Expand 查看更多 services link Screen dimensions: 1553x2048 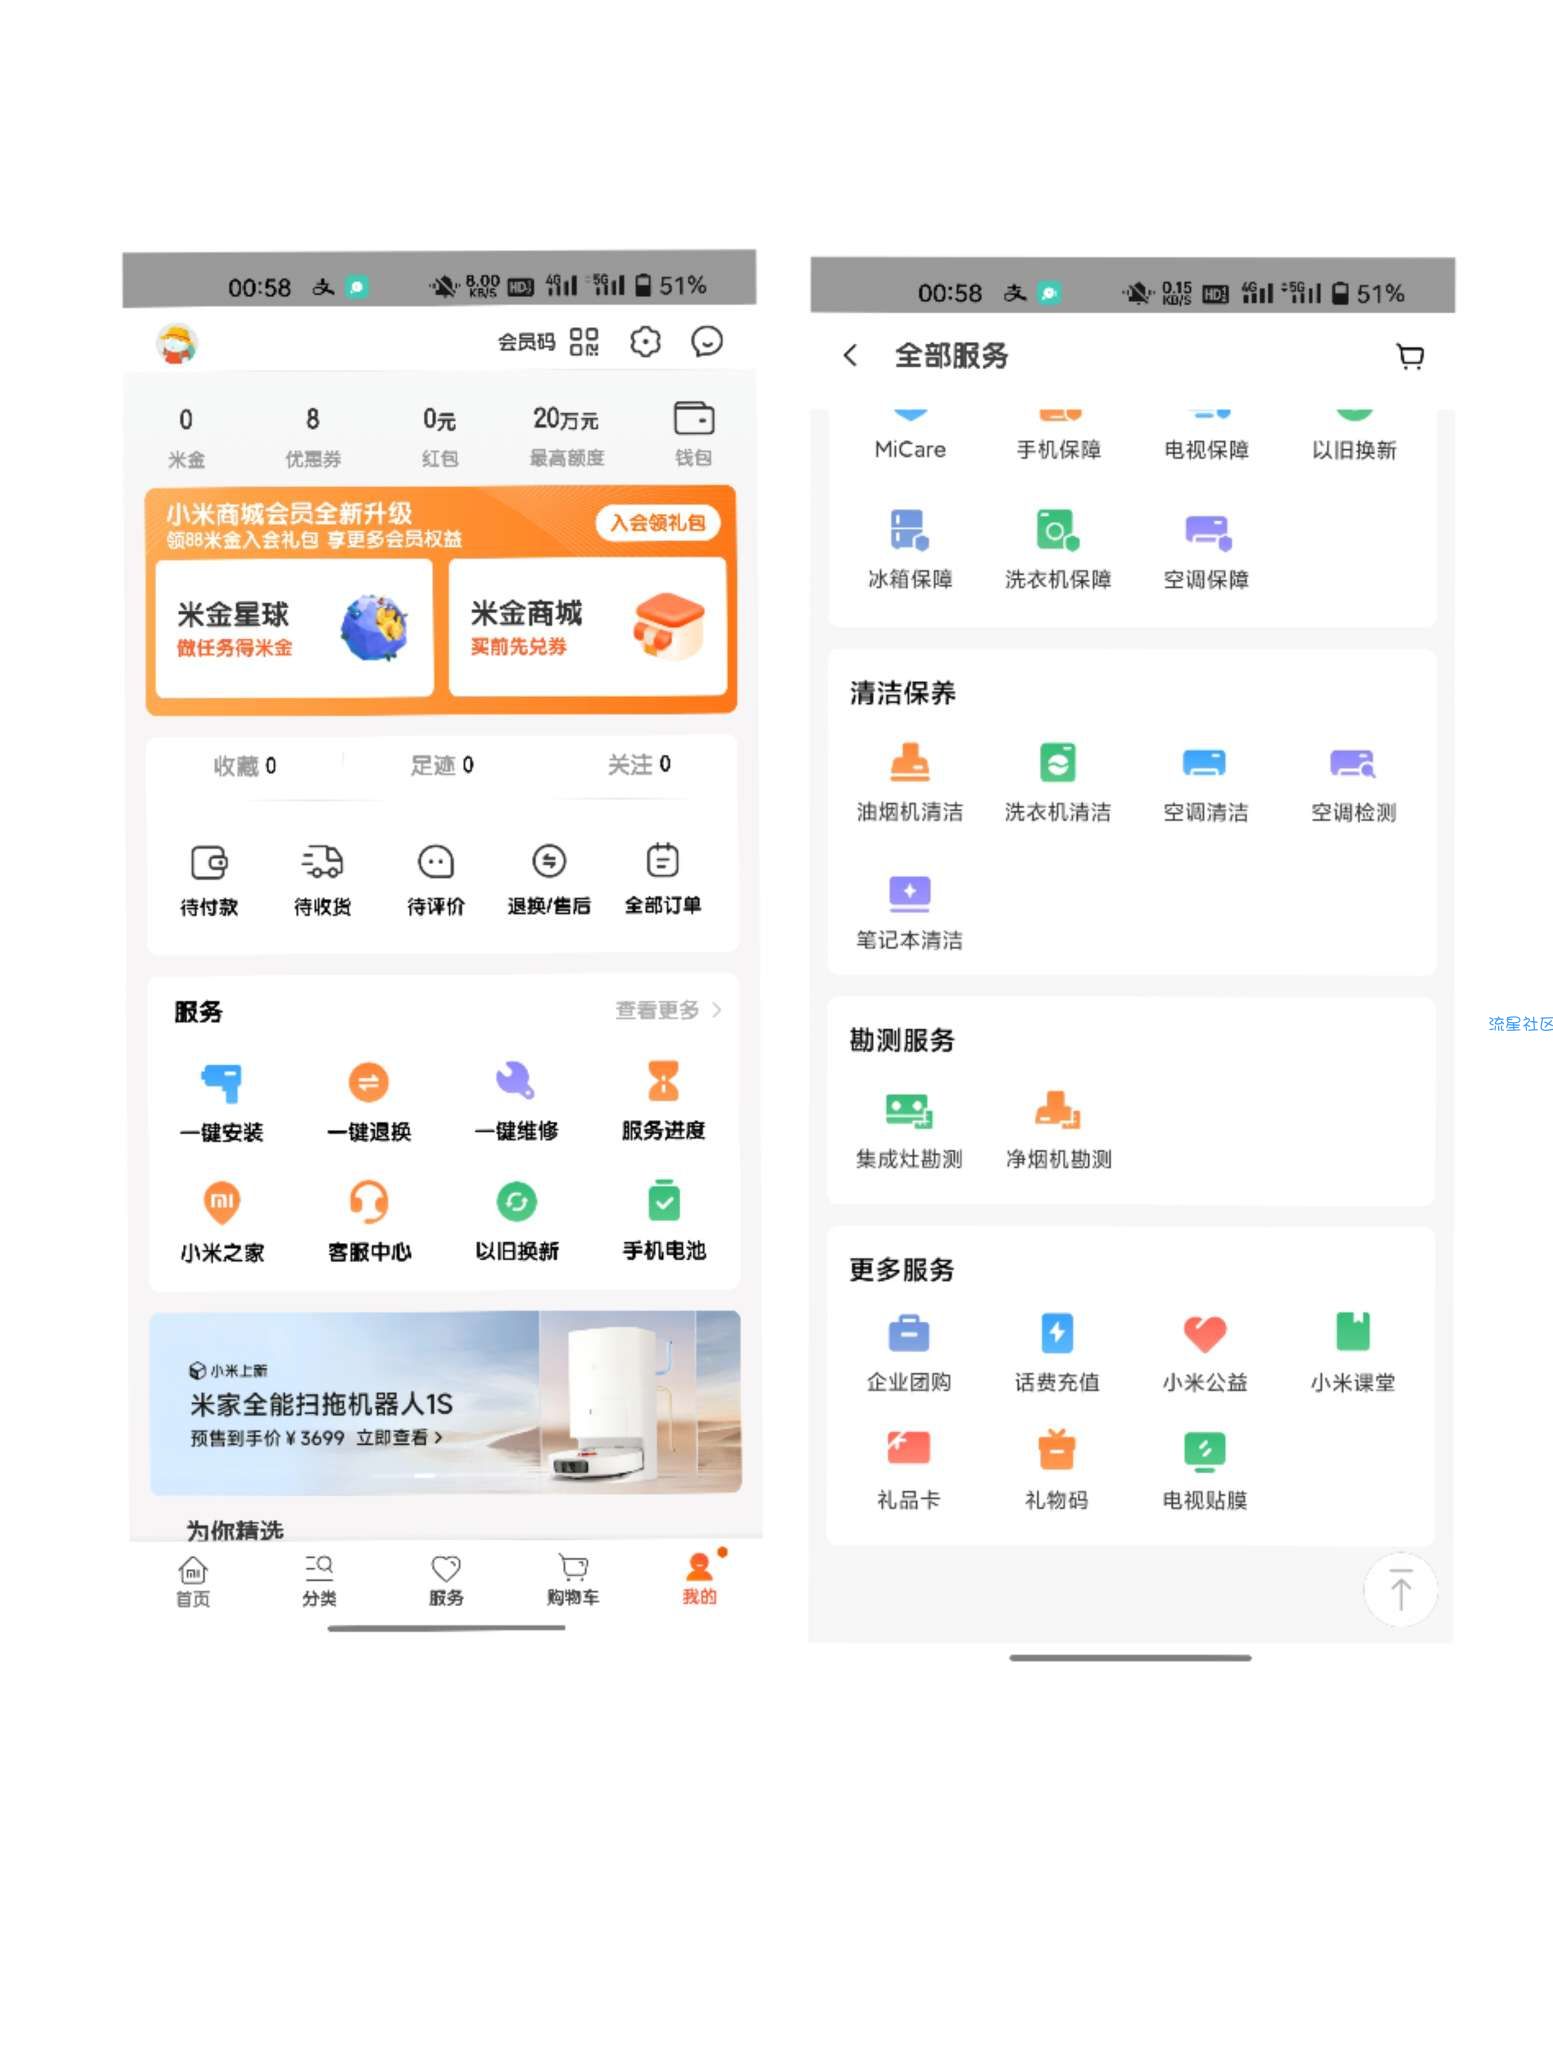tap(668, 1010)
